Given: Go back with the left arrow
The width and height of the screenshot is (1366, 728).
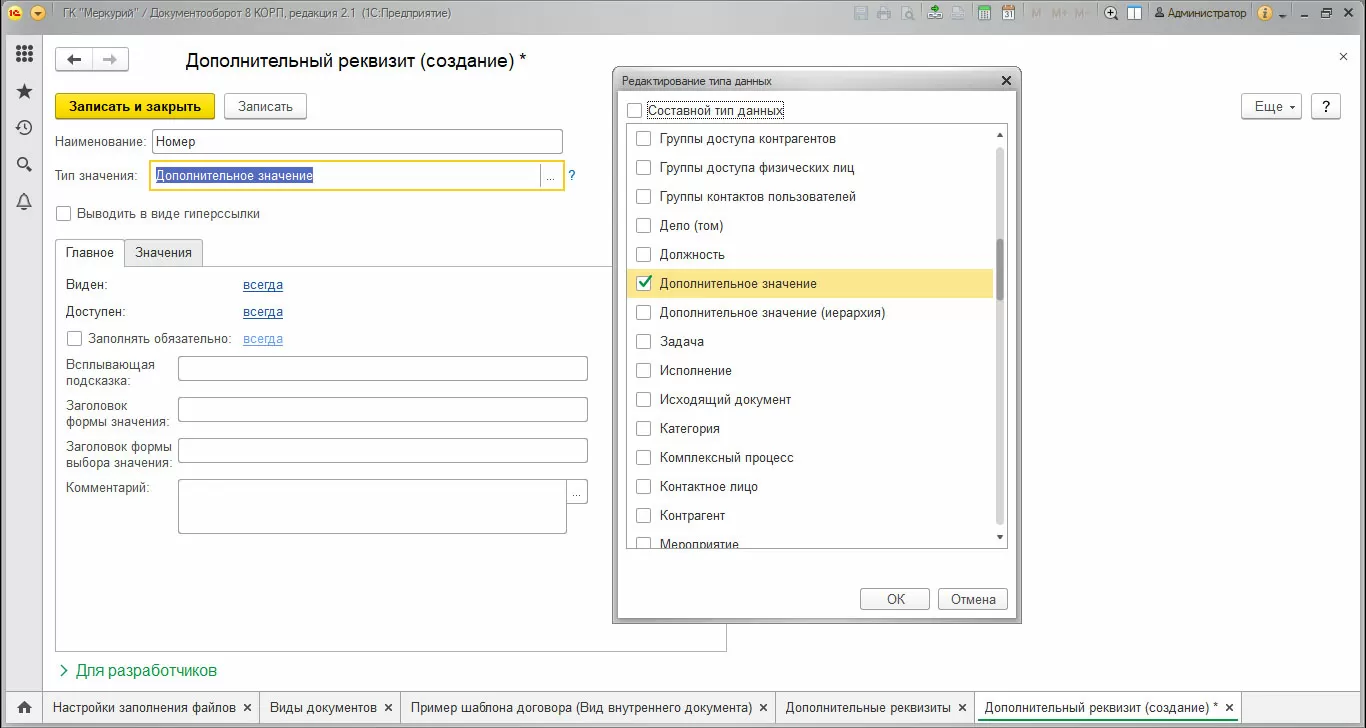Looking at the screenshot, I should click(74, 60).
